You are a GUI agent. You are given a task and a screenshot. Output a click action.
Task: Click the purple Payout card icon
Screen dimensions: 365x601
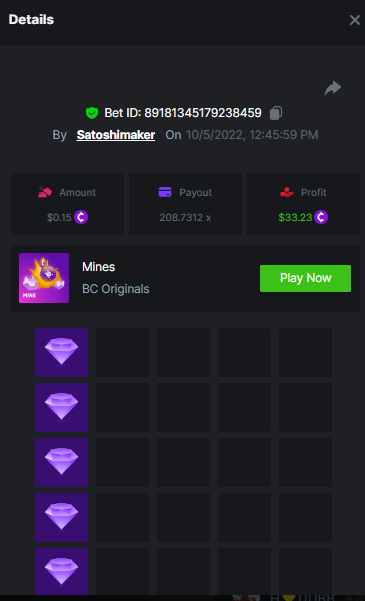click(165, 192)
